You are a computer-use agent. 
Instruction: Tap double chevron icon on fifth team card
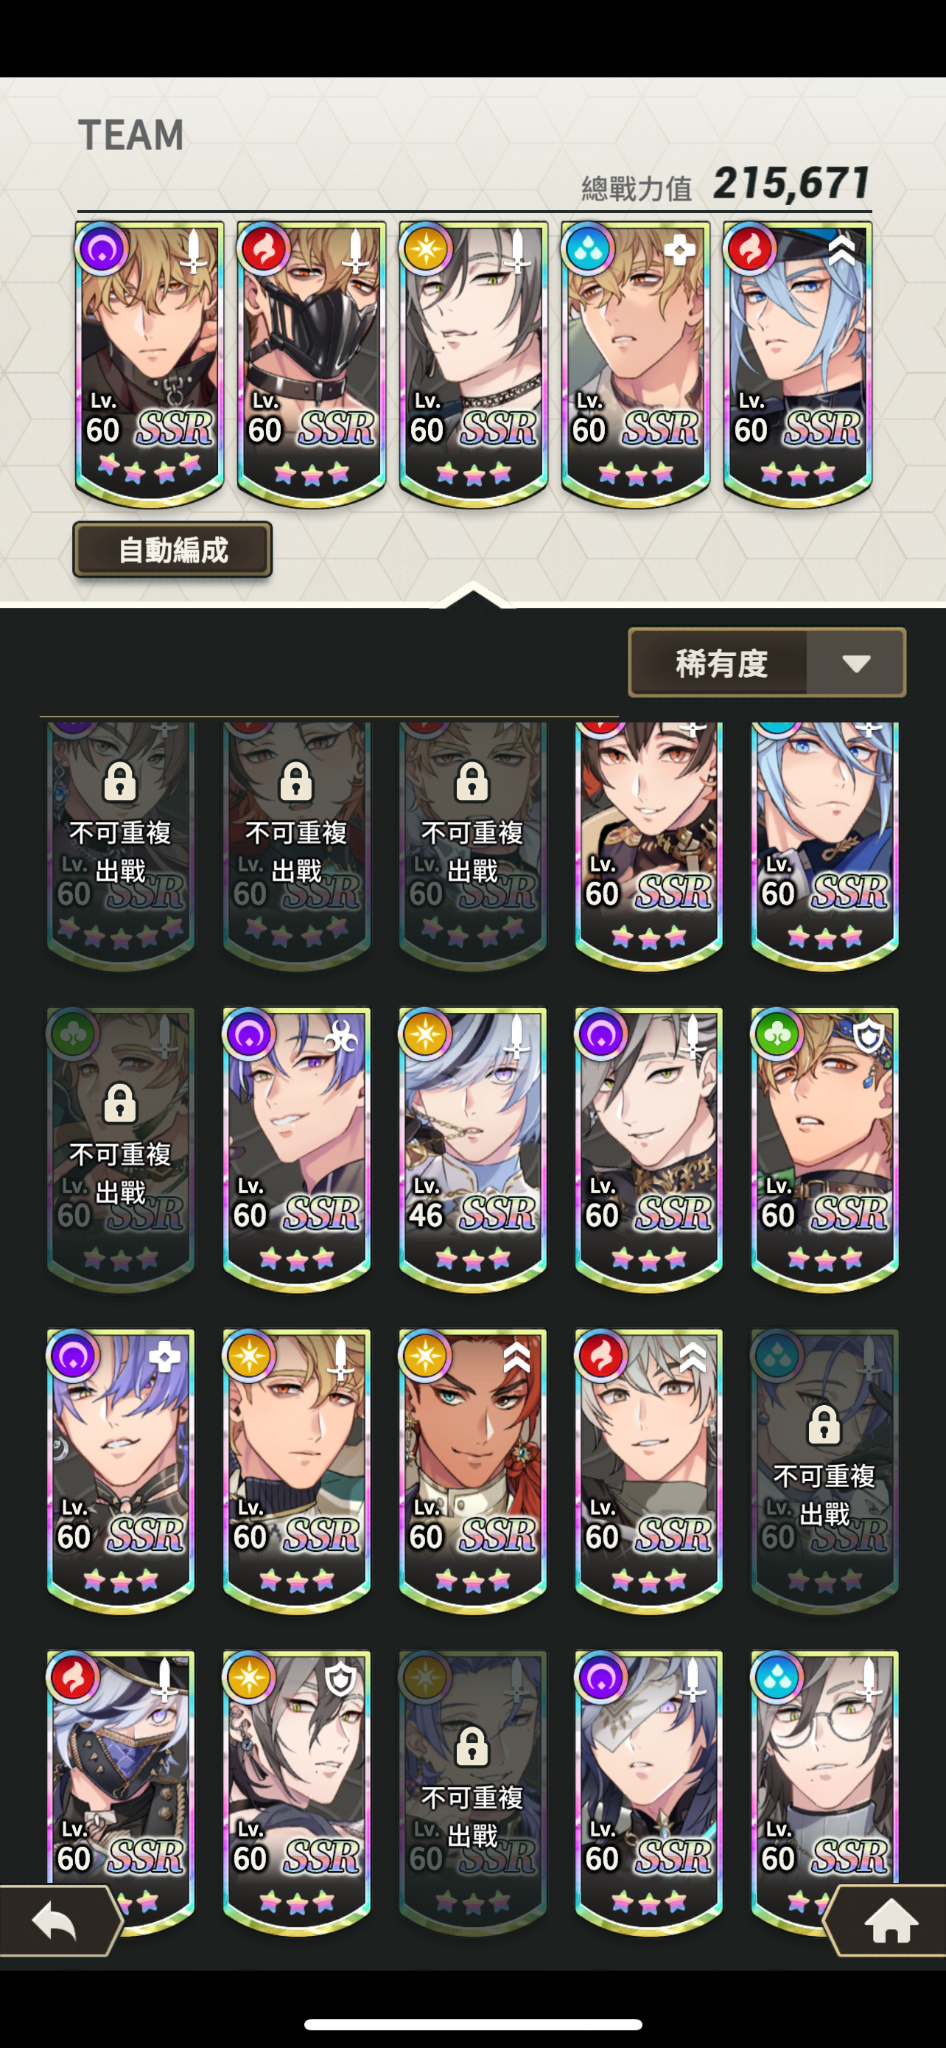coord(843,248)
